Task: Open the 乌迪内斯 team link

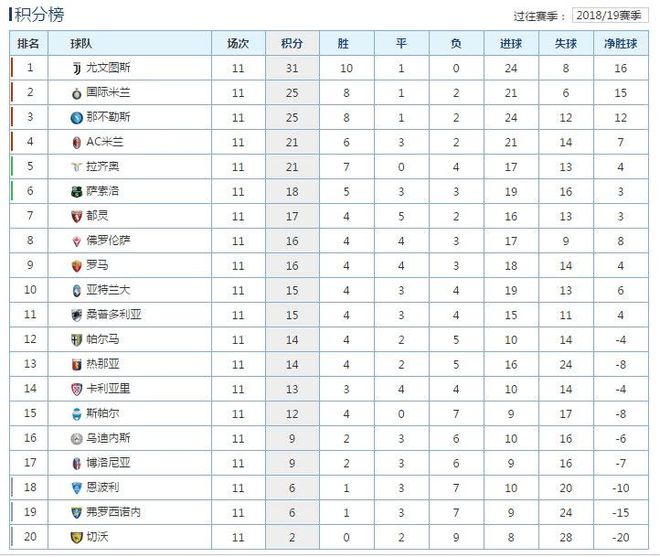Action: click(x=108, y=439)
